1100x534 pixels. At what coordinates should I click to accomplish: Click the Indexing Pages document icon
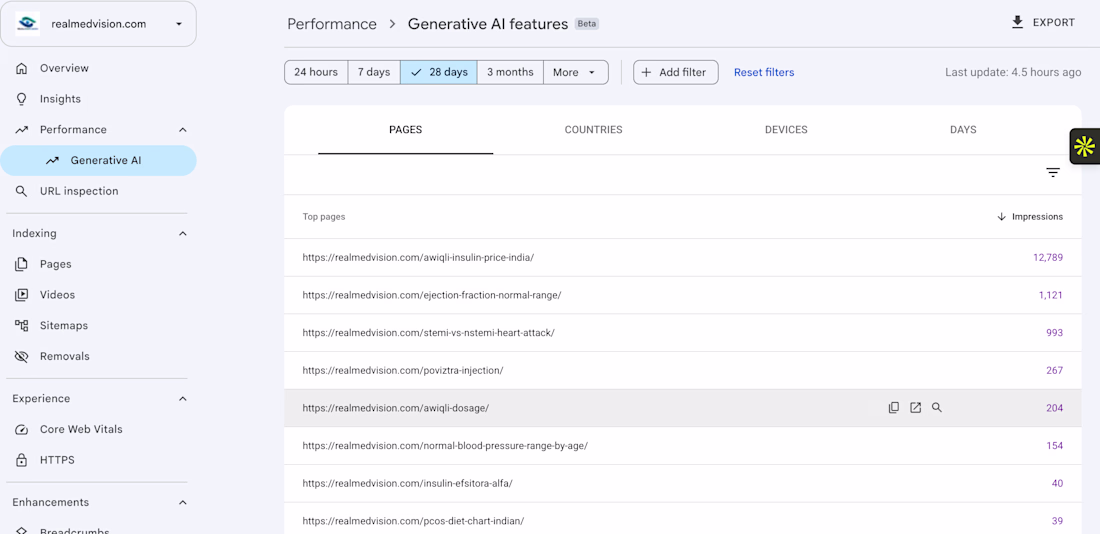[22, 264]
